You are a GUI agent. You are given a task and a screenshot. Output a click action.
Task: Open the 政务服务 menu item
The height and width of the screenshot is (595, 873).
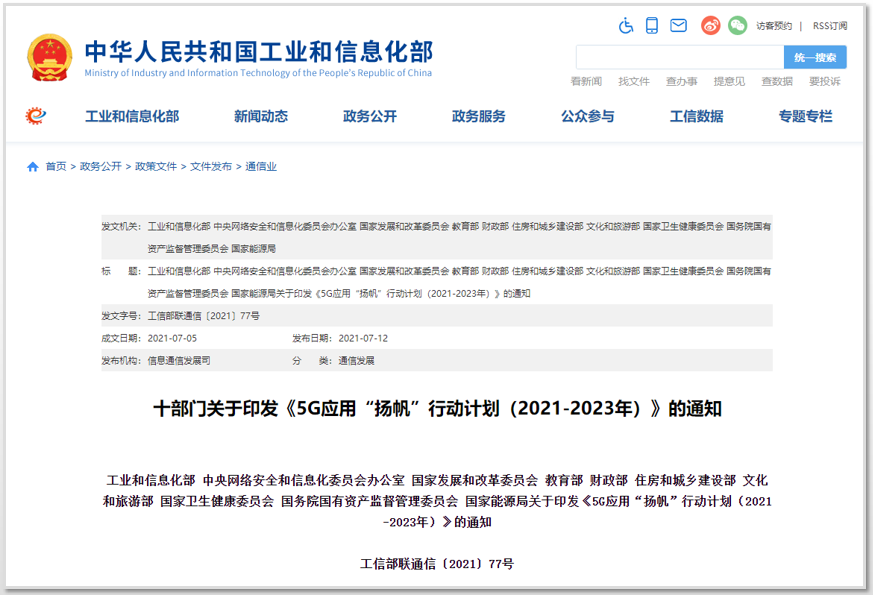coord(479,116)
